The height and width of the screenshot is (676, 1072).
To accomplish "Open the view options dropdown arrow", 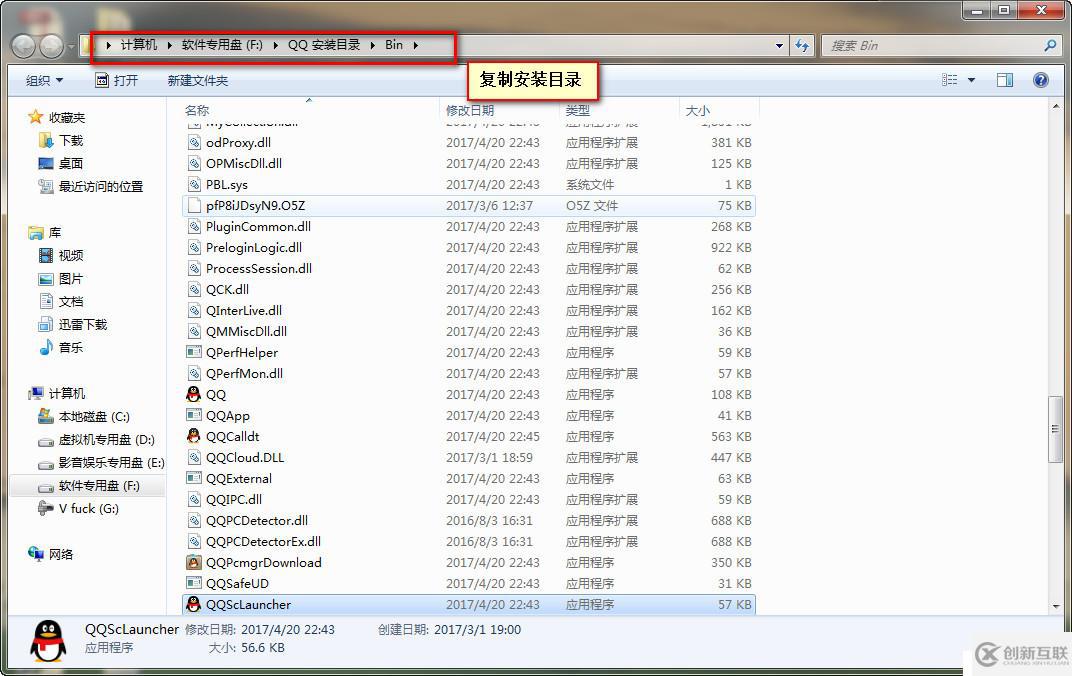I will click(972, 80).
